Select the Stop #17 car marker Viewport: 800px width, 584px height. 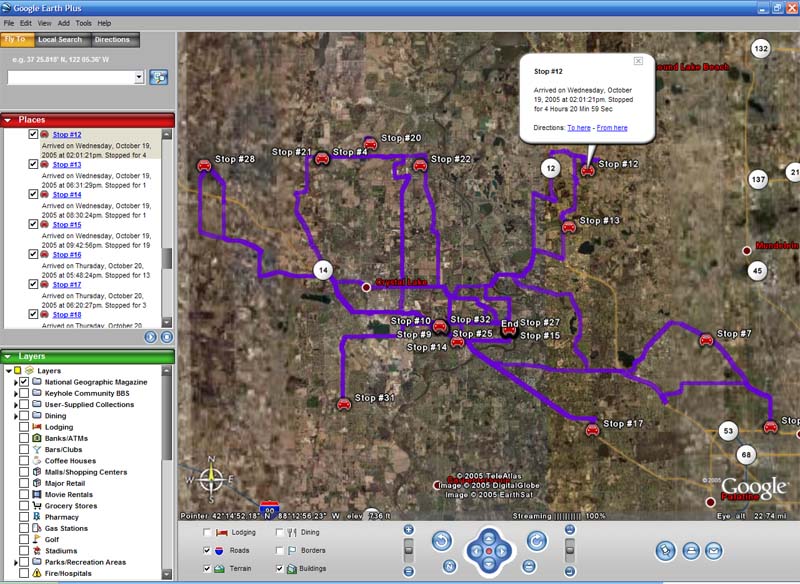(592, 430)
